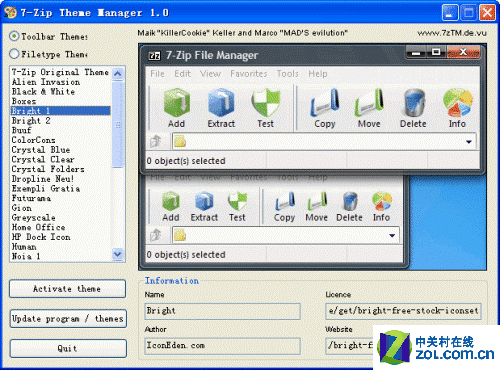Screen dimensions: 500x370
Task: Select Crystal Folders theme
Action: coord(60,169)
